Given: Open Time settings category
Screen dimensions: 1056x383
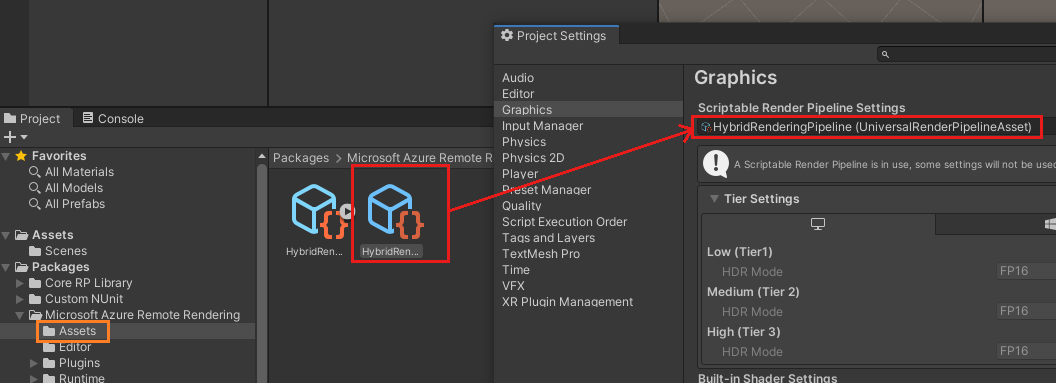Looking at the screenshot, I should pos(515,270).
